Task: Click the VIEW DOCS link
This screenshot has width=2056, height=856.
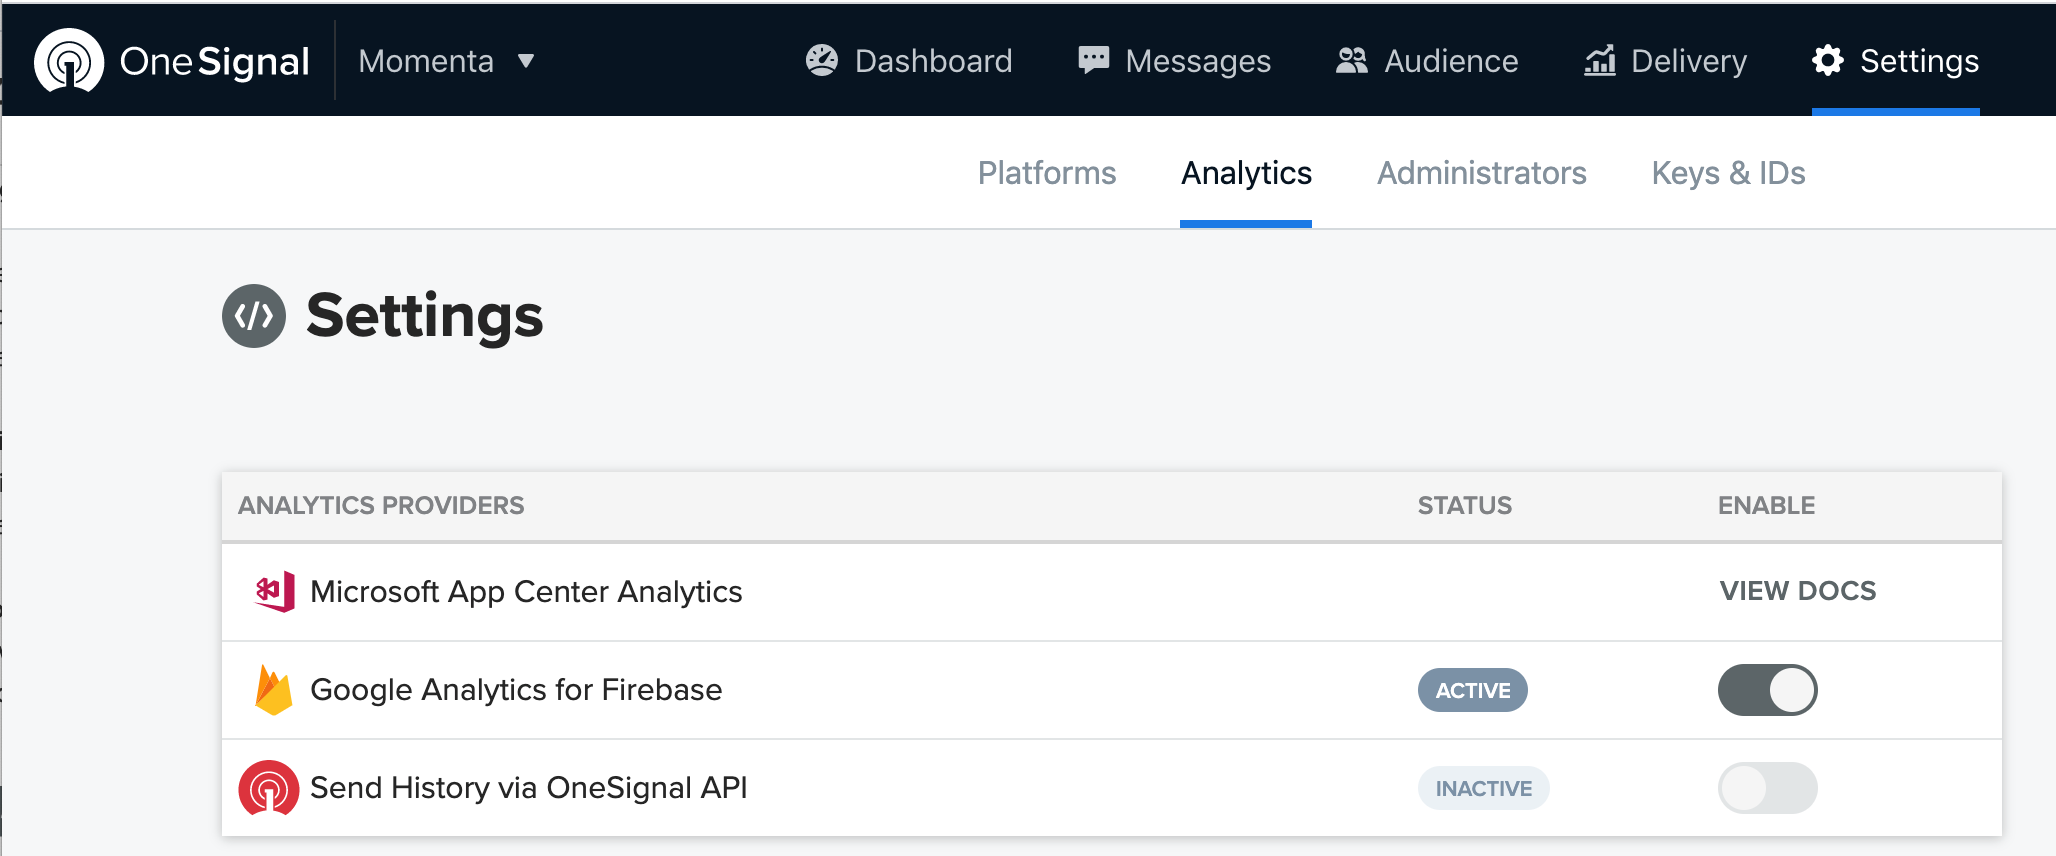Action: tap(1797, 591)
